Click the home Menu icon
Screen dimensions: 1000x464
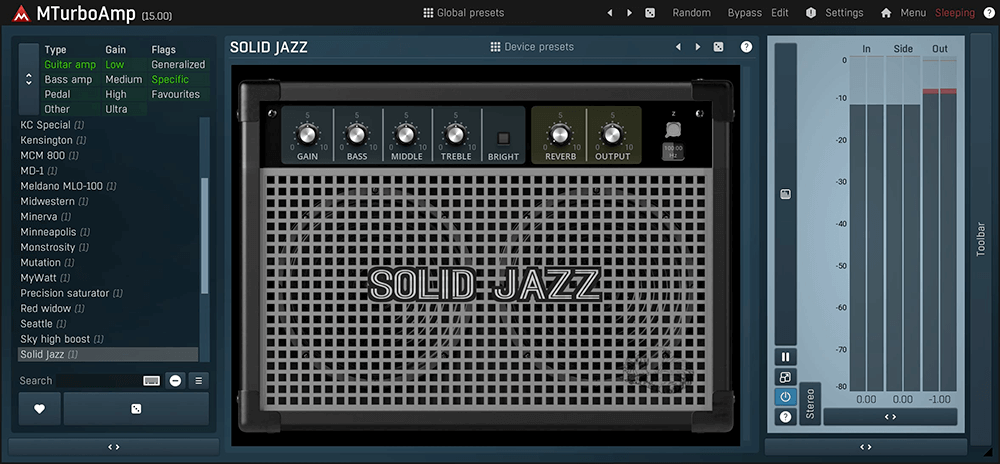[886, 13]
